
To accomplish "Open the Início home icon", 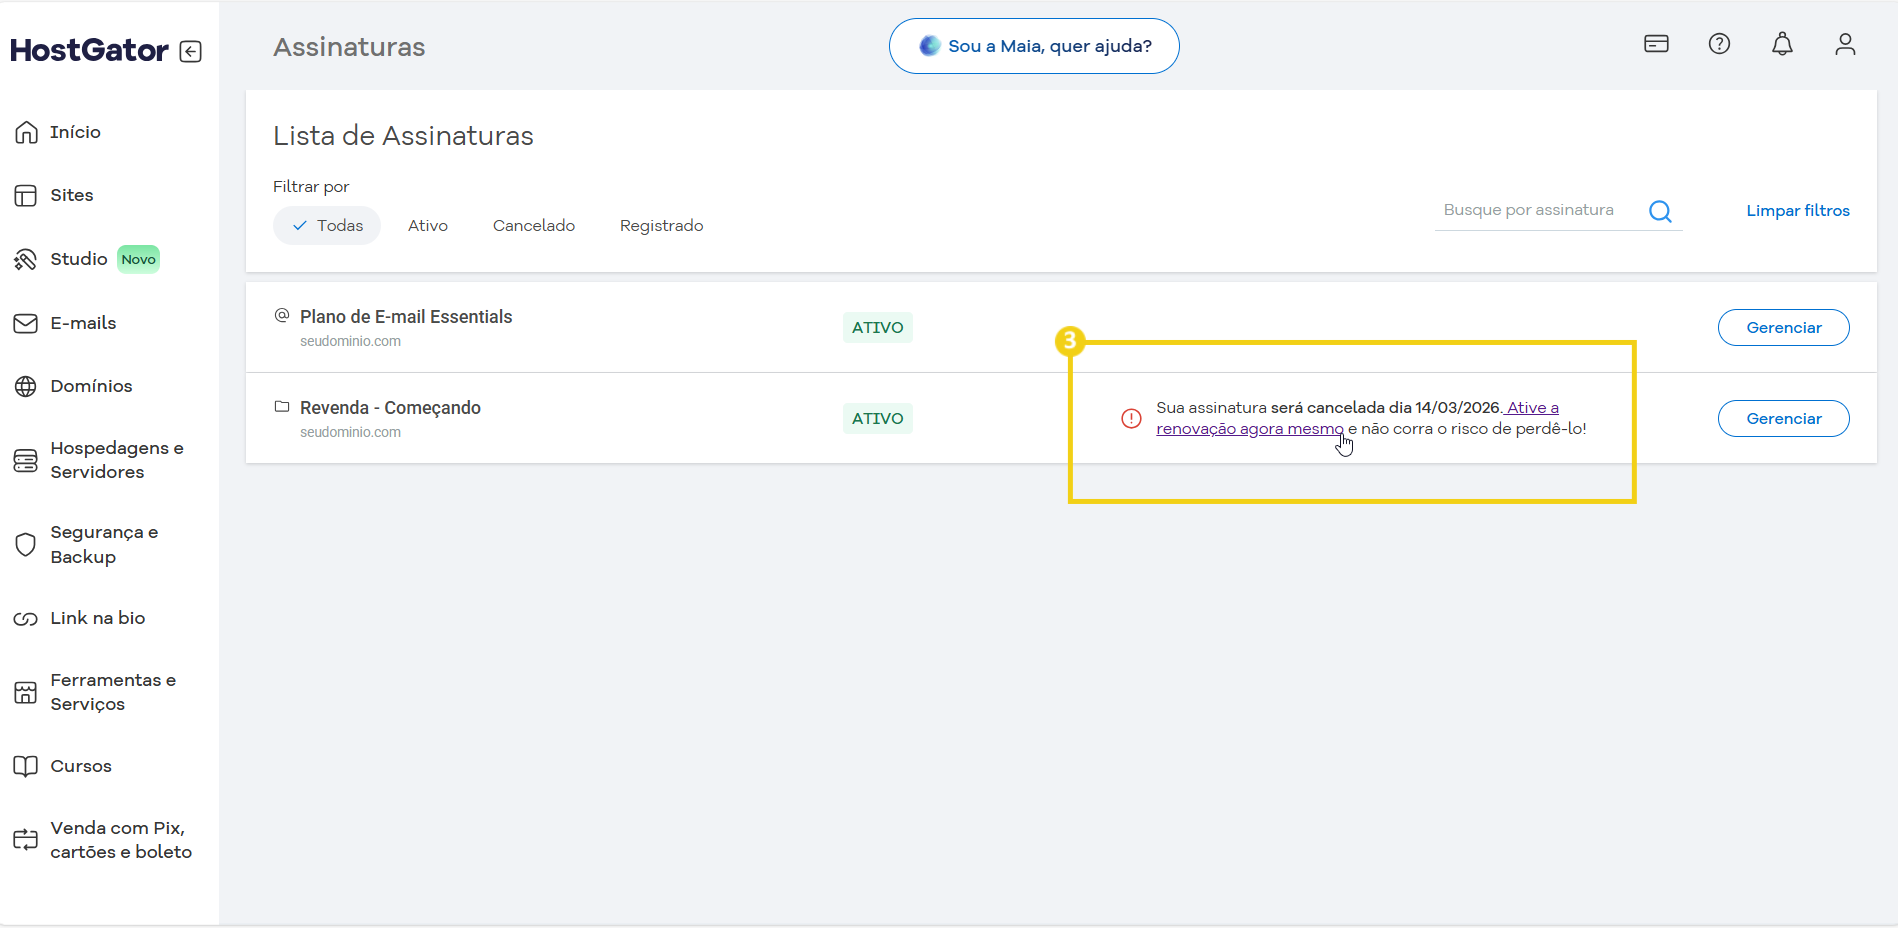I will click(26, 132).
